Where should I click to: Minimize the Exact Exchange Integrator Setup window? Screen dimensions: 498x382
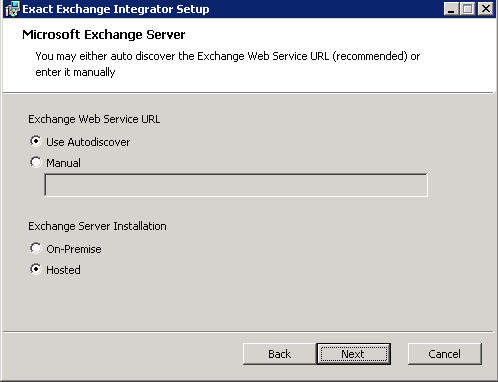pyautogui.click(x=451, y=9)
